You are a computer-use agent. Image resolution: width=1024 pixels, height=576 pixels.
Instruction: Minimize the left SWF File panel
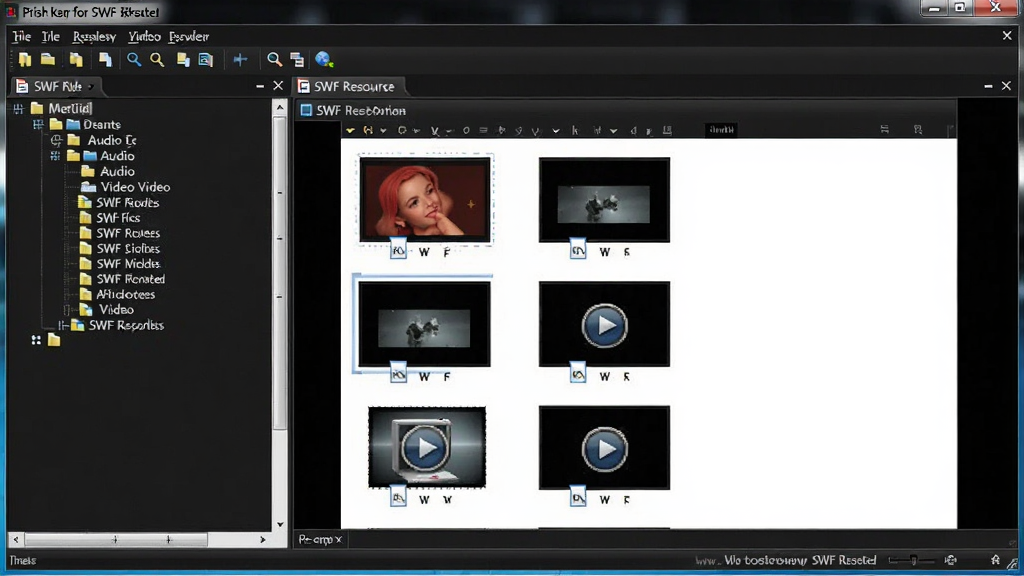[260, 86]
